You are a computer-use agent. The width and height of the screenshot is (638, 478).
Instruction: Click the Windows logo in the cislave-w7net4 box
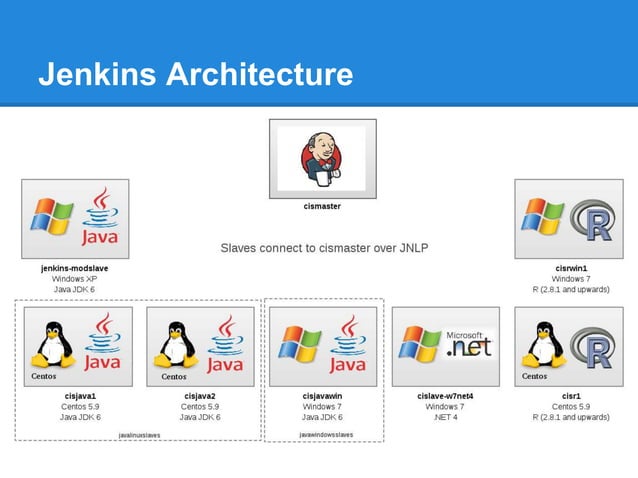click(x=420, y=344)
